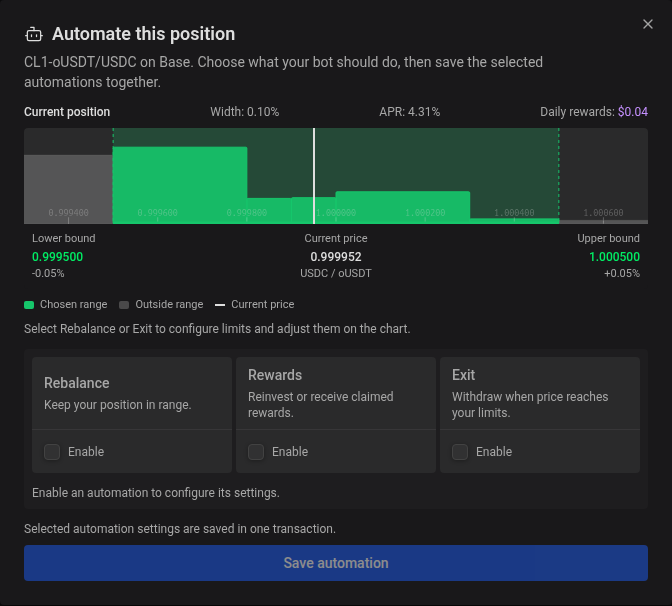Click the -0.05% lower bound offset

pyautogui.click(x=48, y=273)
